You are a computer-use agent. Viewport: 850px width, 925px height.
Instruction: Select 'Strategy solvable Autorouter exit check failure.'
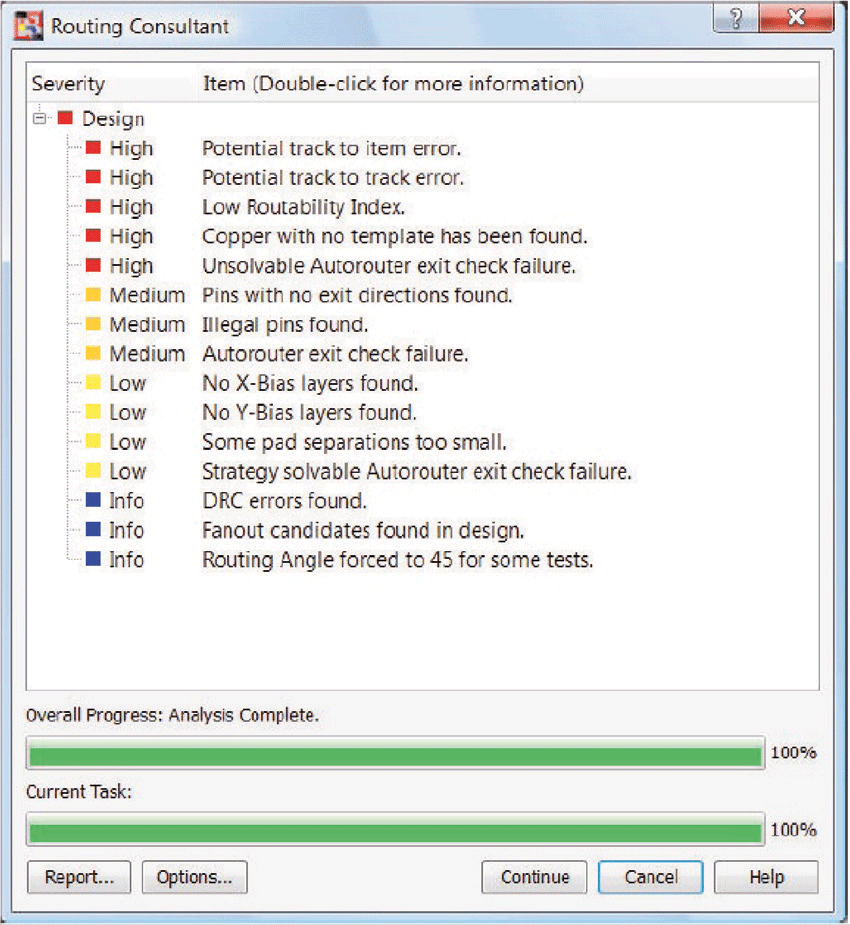click(x=416, y=472)
